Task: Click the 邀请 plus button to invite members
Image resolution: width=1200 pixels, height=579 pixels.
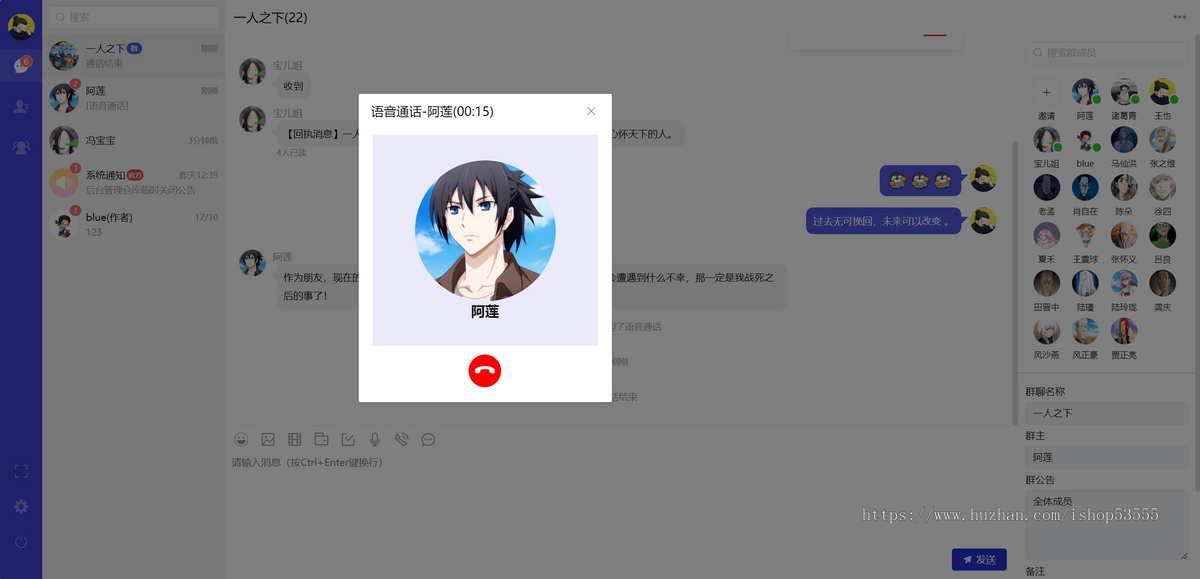Action: coord(1046,92)
